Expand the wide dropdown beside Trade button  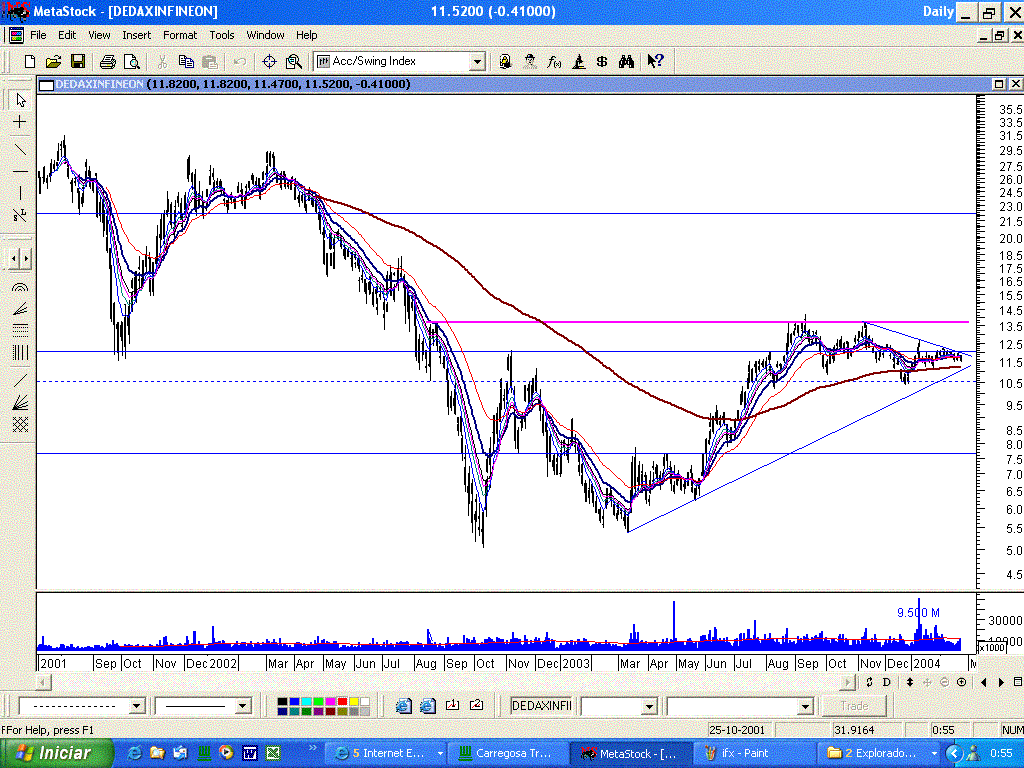805,706
